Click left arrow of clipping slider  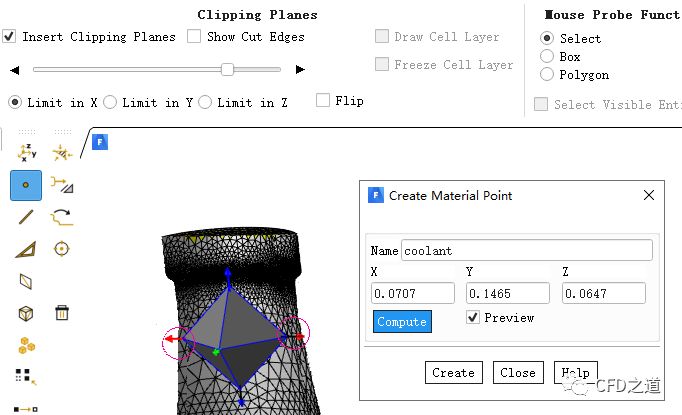(x=15, y=70)
